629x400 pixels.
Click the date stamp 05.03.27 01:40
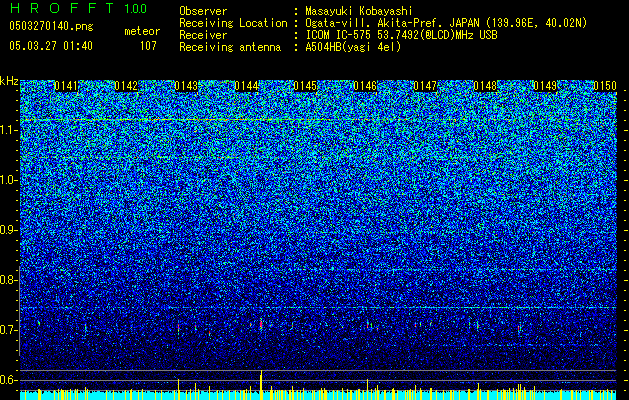click(x=51, y=46)
